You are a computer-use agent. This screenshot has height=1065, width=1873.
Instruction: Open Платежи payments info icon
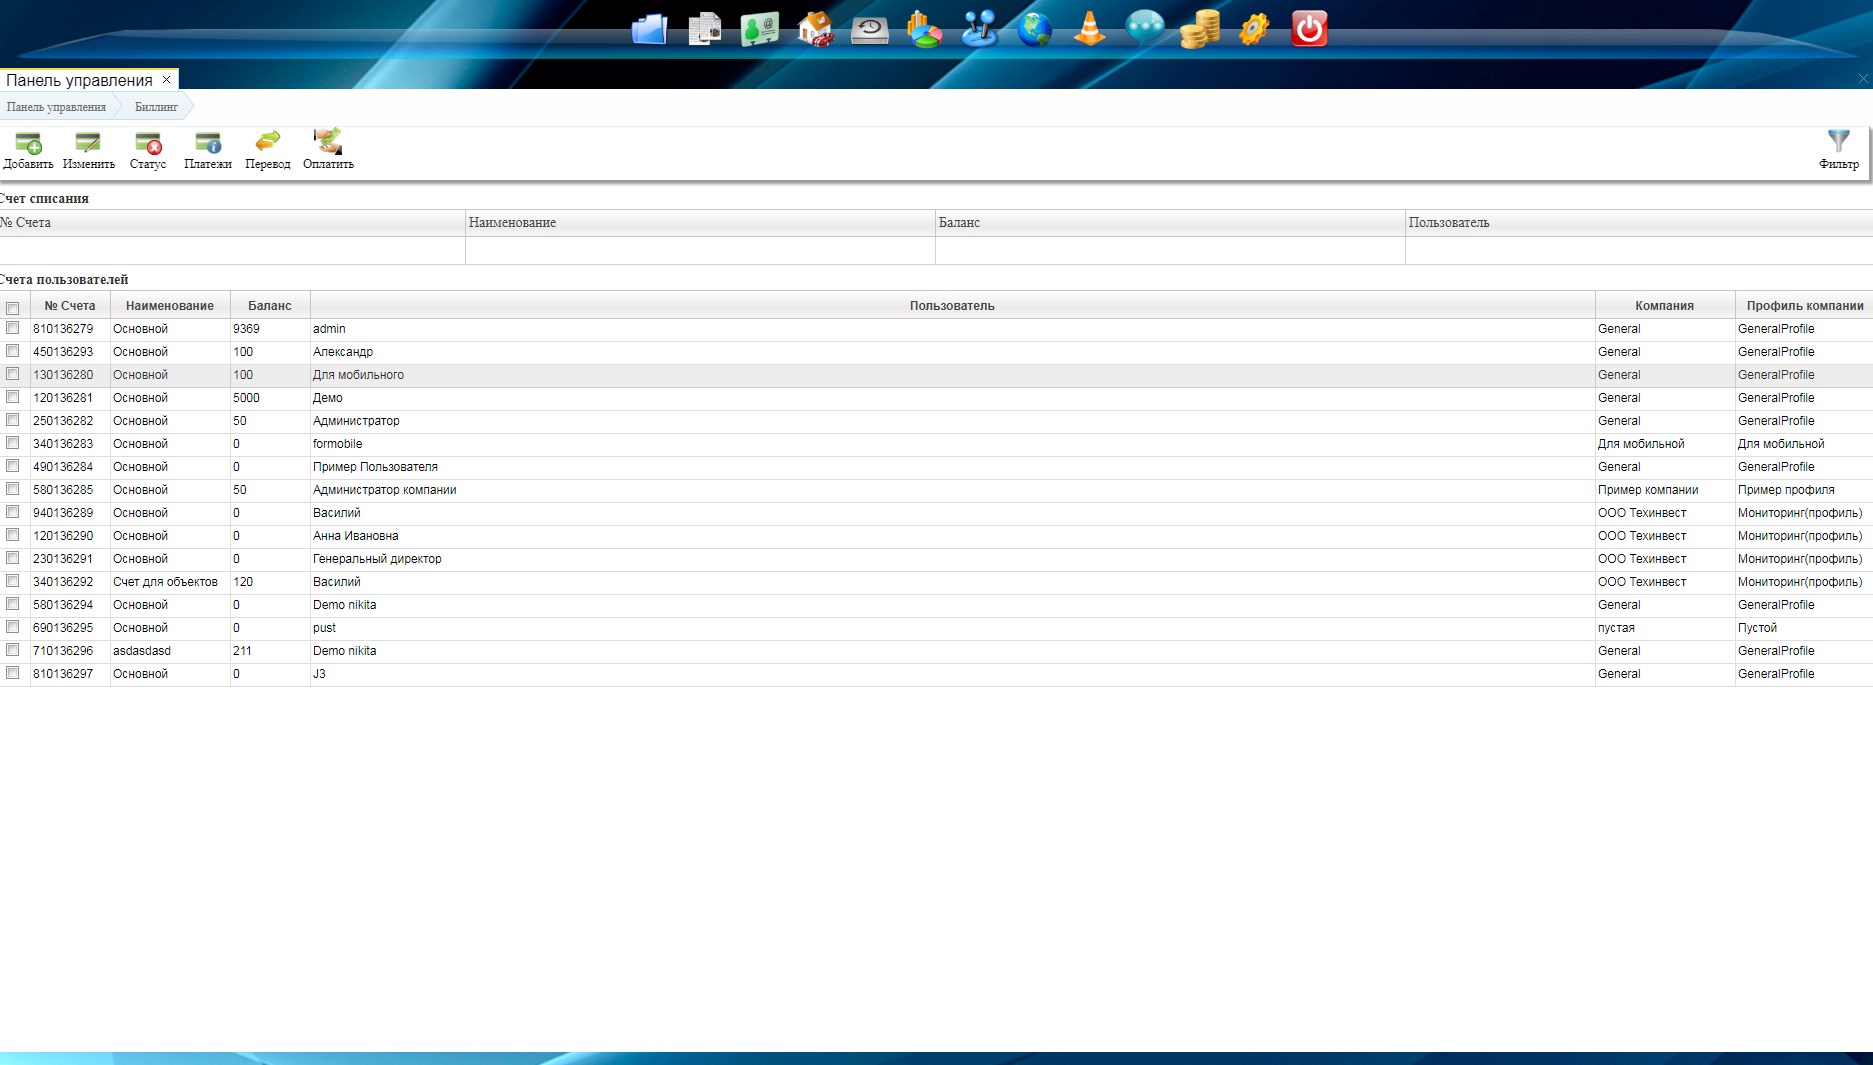(x=208, y=143)
